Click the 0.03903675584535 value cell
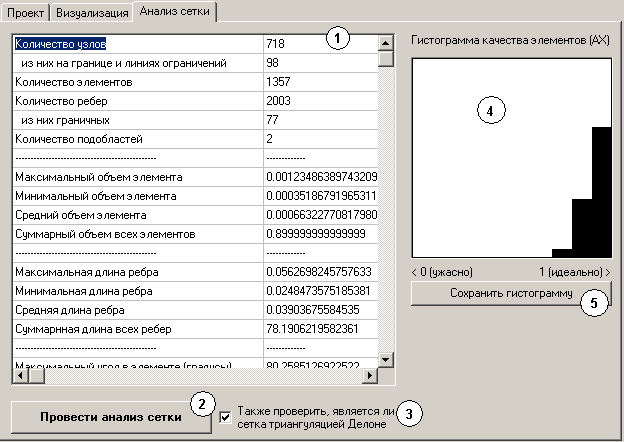This screenshot has width=624, height=442. 320,310
